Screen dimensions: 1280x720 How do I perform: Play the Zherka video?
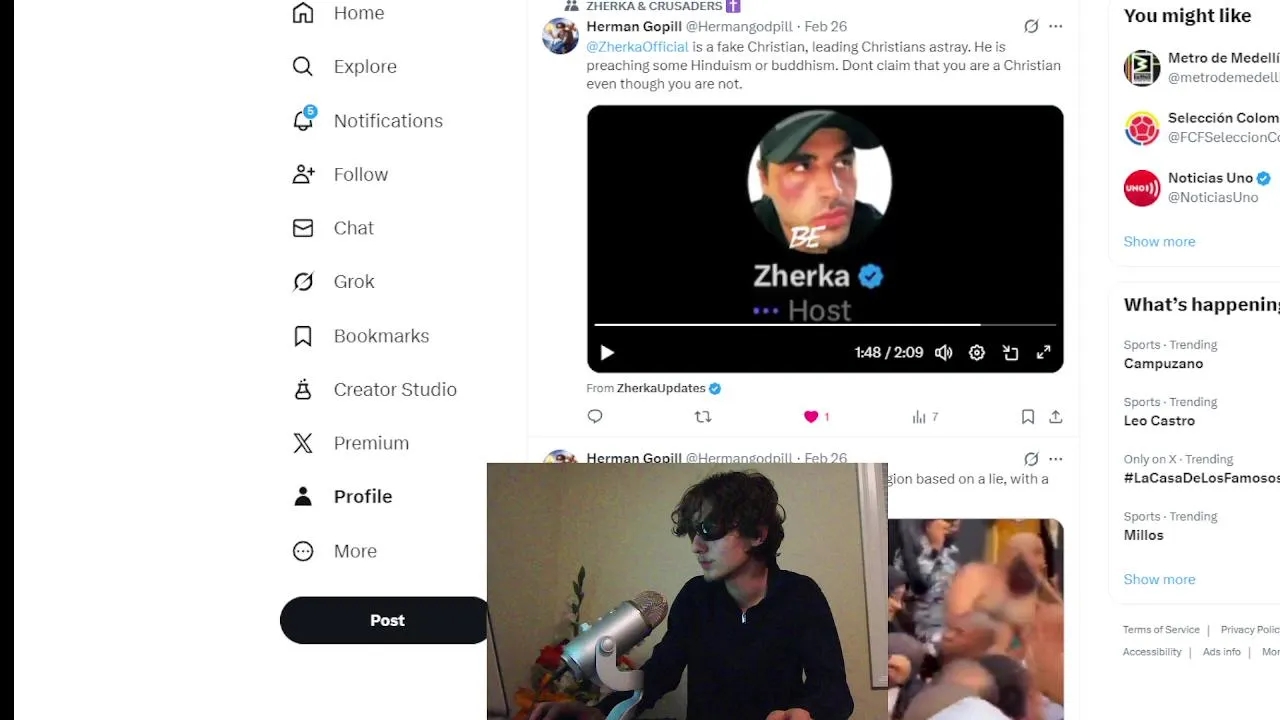coord(607,352)
